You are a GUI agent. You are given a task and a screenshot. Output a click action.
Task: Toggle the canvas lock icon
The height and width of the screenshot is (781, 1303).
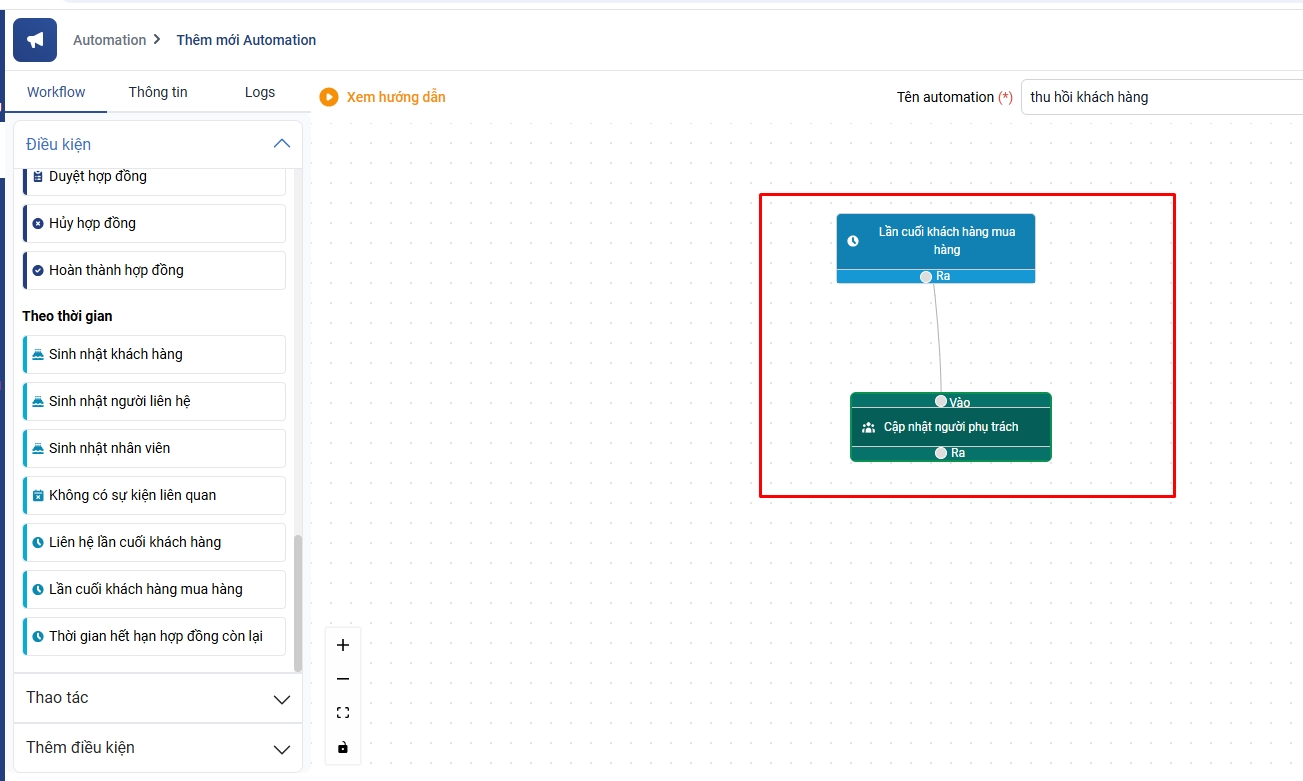(x=343, y=747)
